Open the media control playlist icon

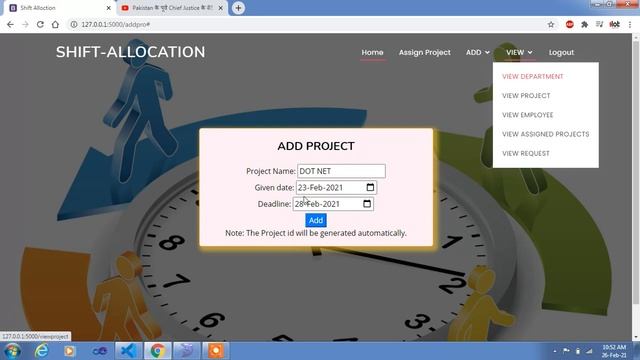(599, 24)
